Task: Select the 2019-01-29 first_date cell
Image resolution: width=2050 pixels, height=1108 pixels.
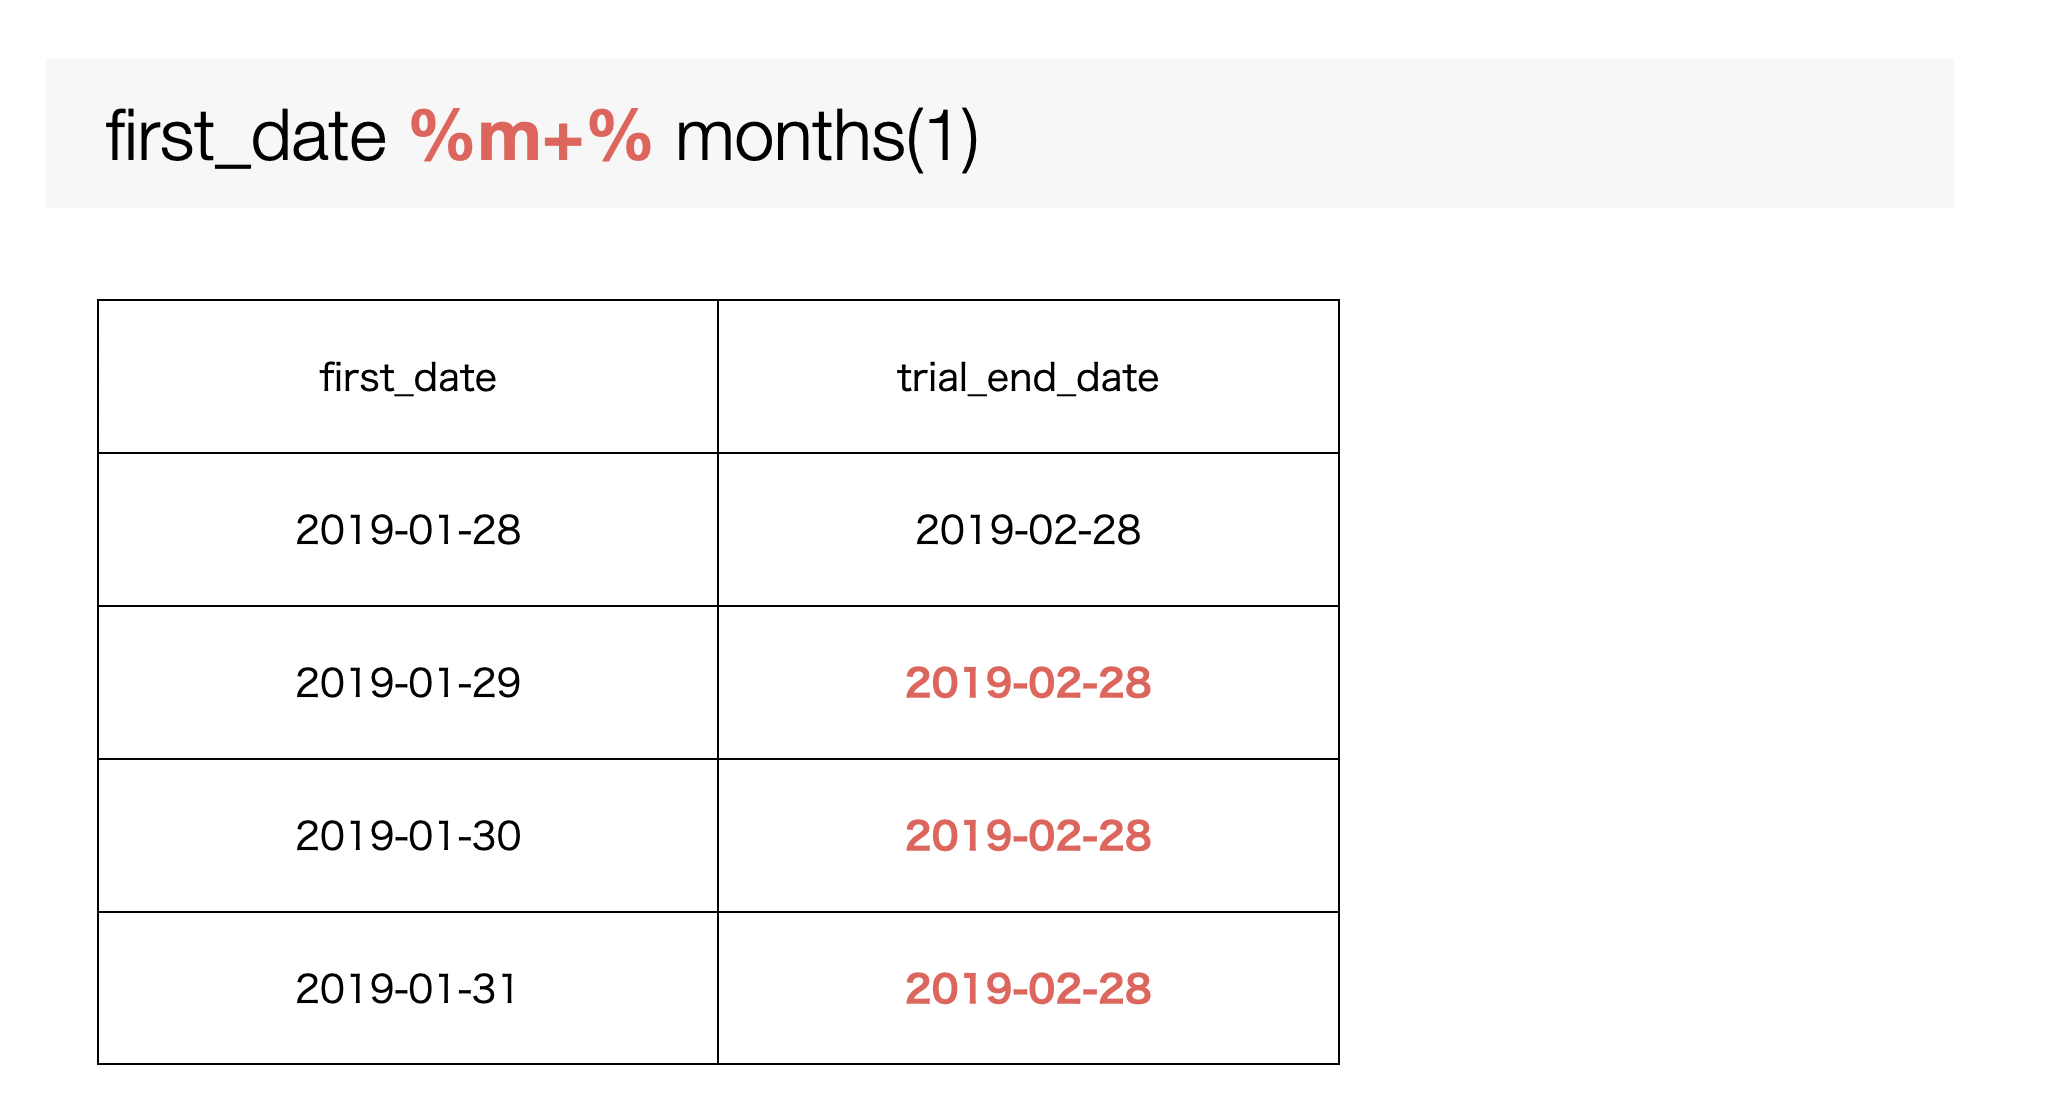Action: click(x=408, y=683)
